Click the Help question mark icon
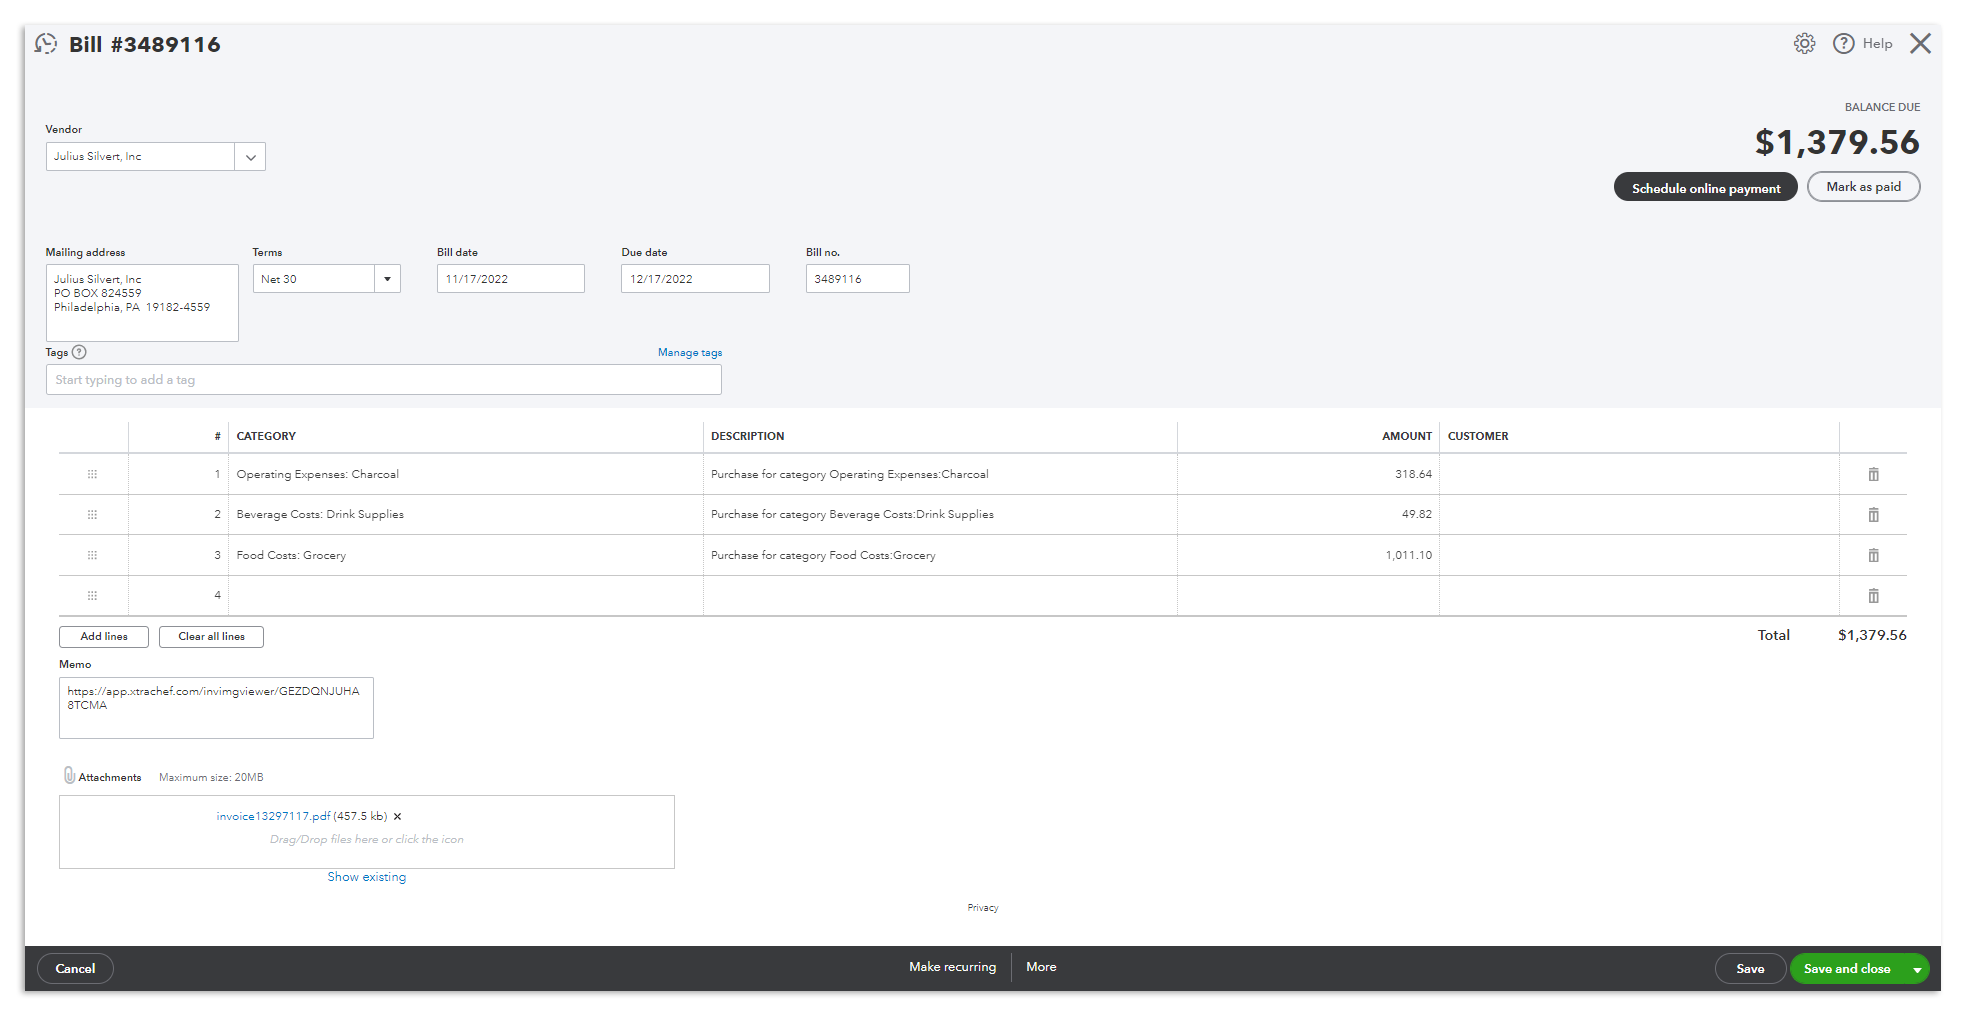 [x=1843, y=44]
